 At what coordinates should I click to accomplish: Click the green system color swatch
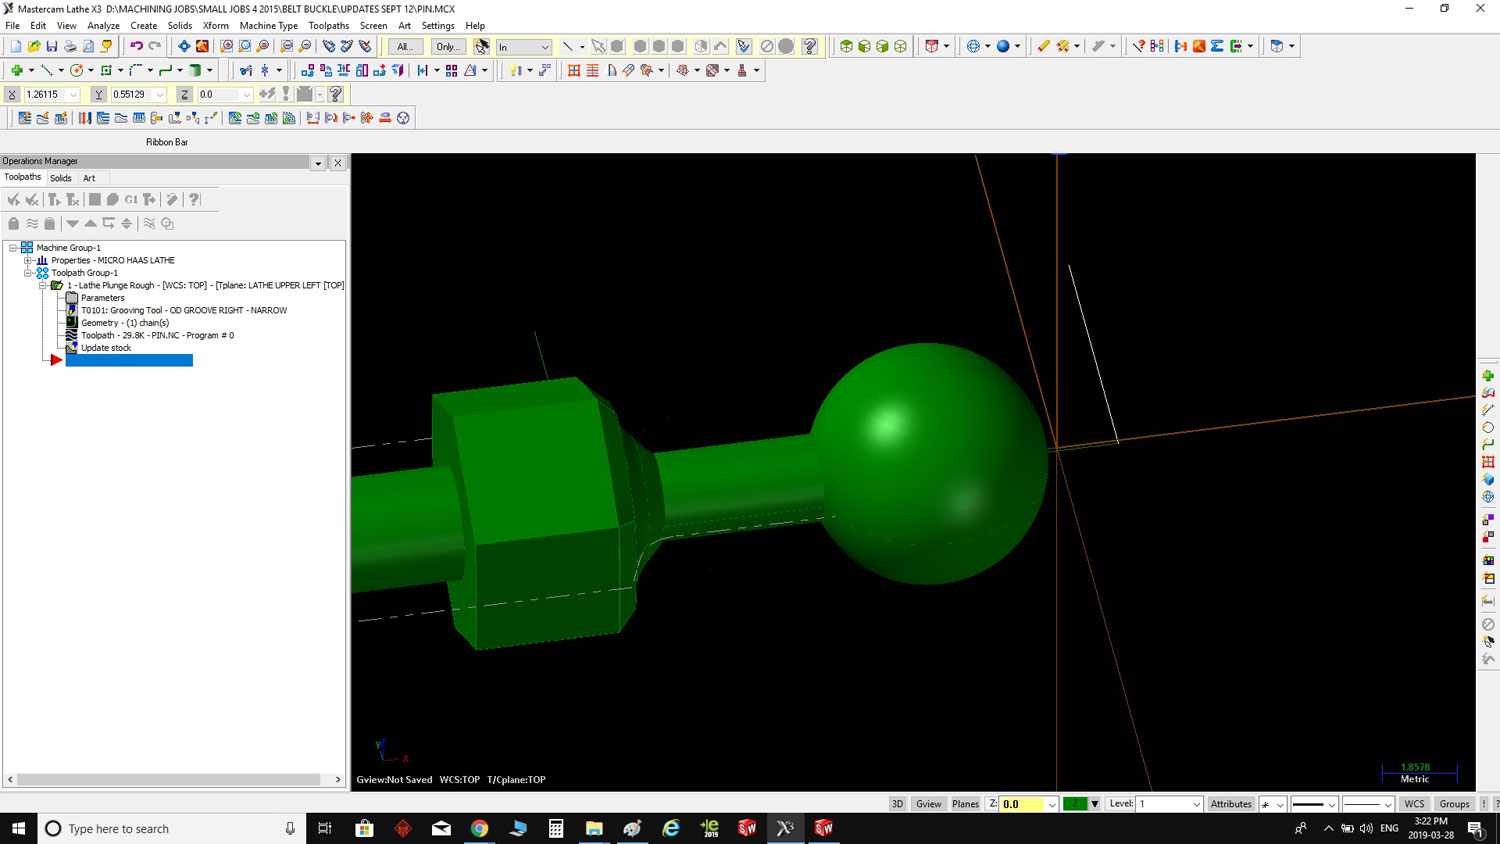[1075, 804]
